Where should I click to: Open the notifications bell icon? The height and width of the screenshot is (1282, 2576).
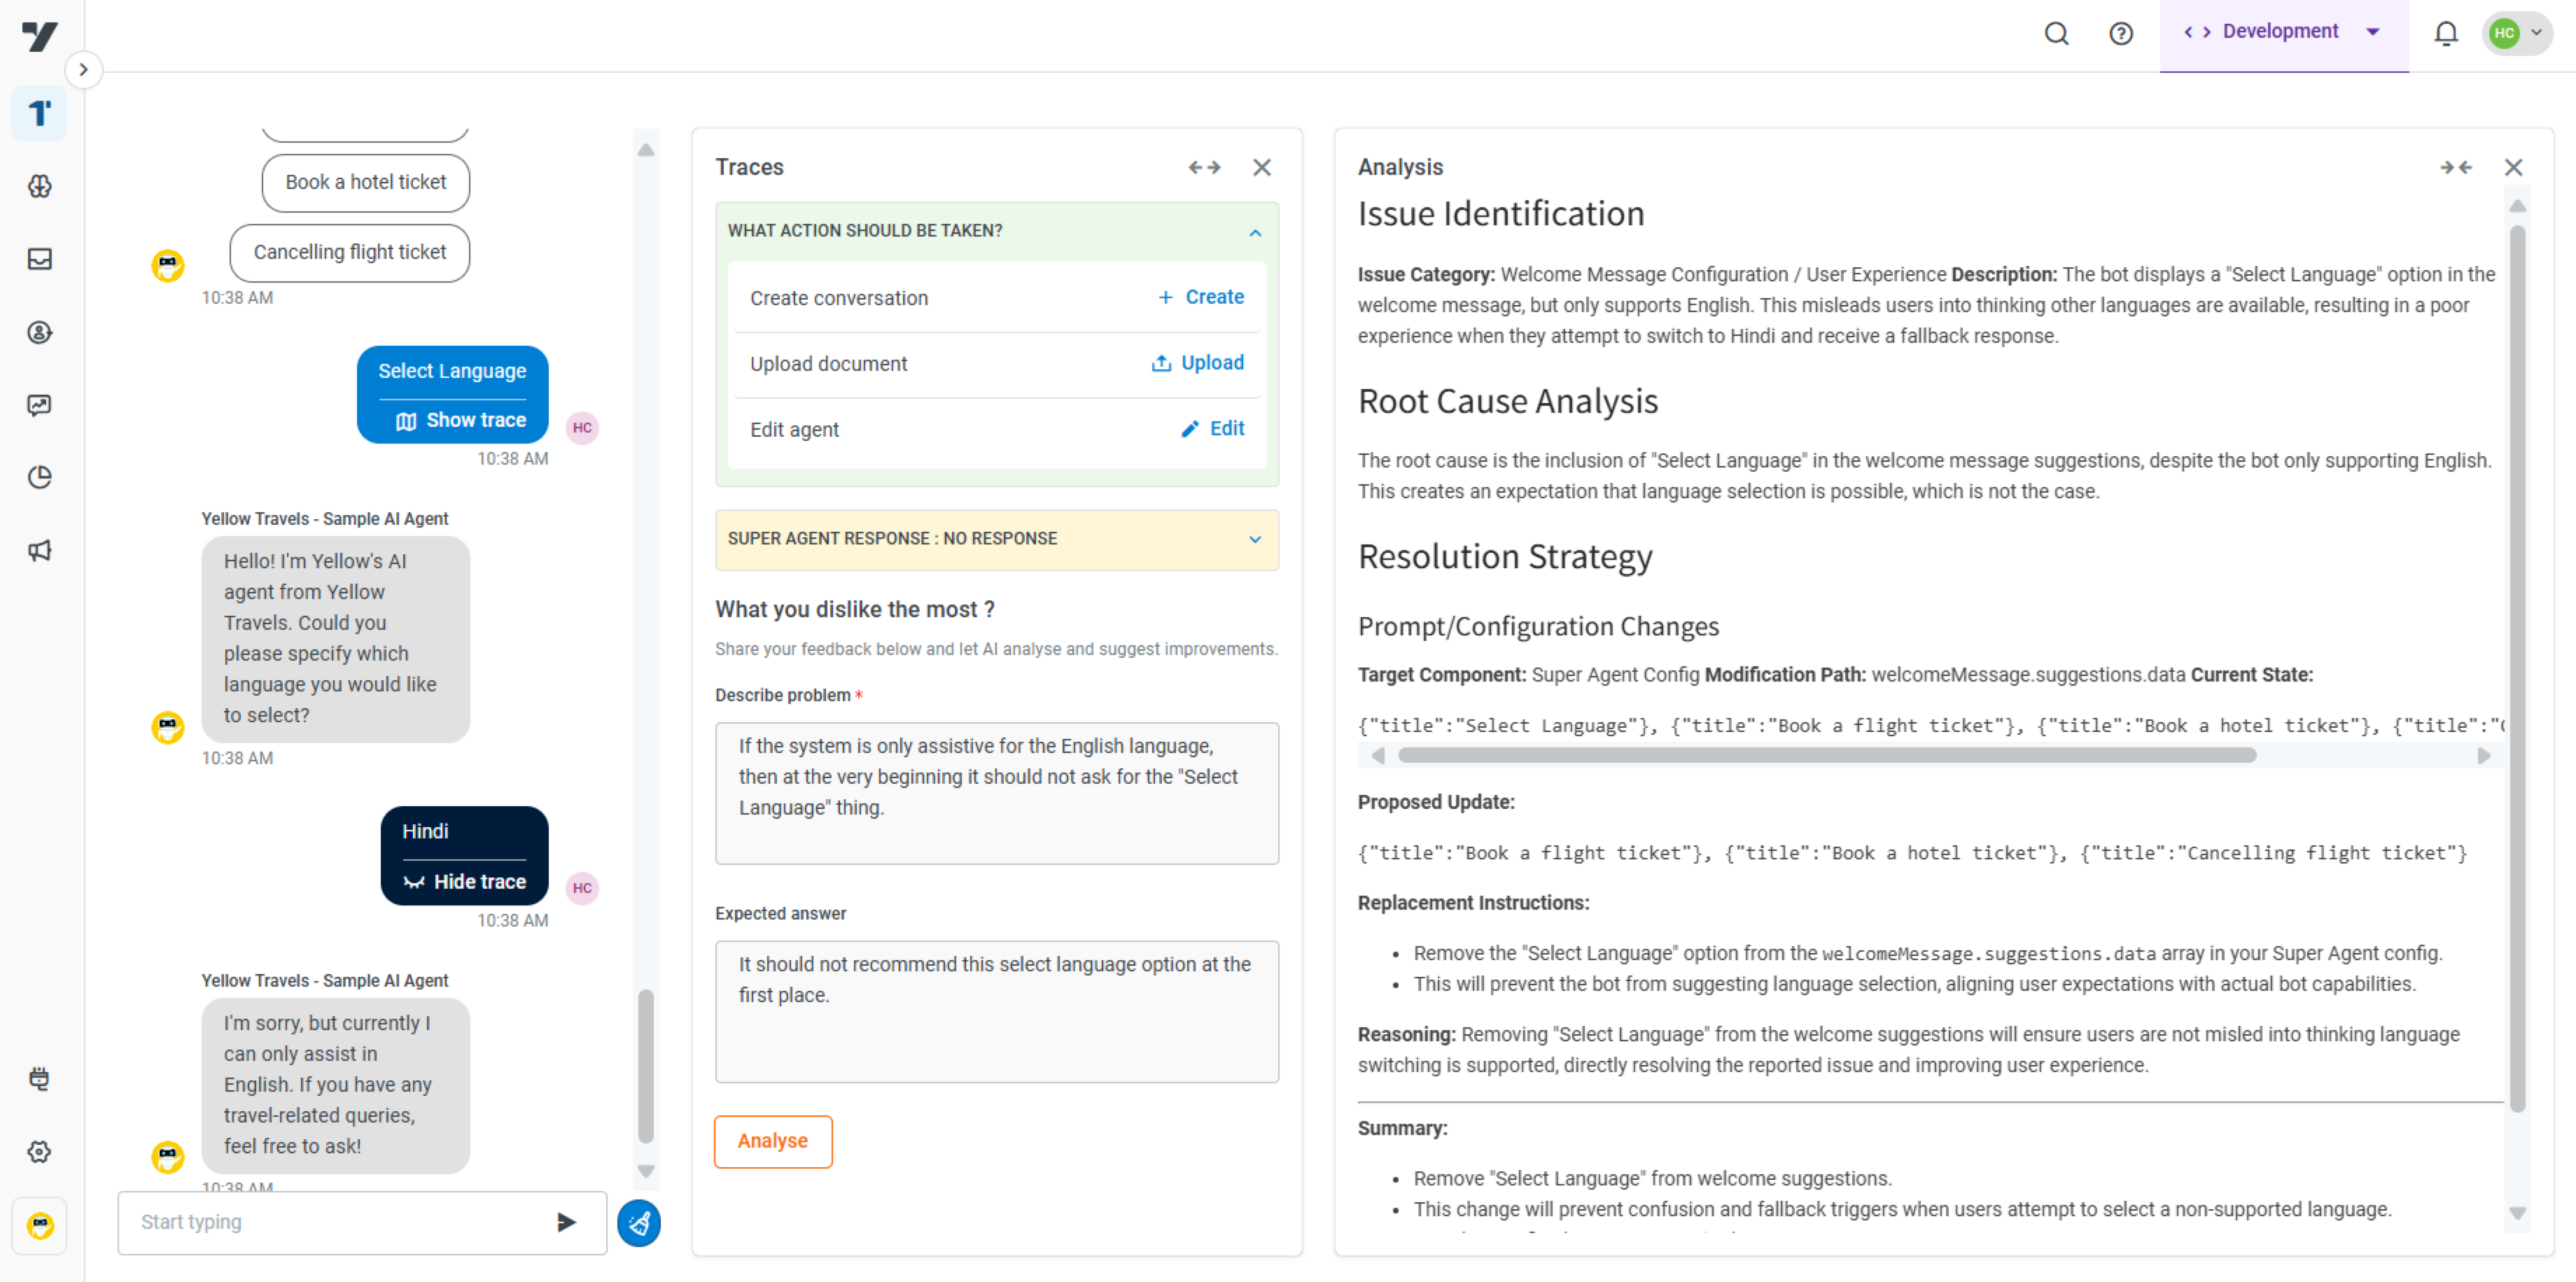(x=2446, y=34)
